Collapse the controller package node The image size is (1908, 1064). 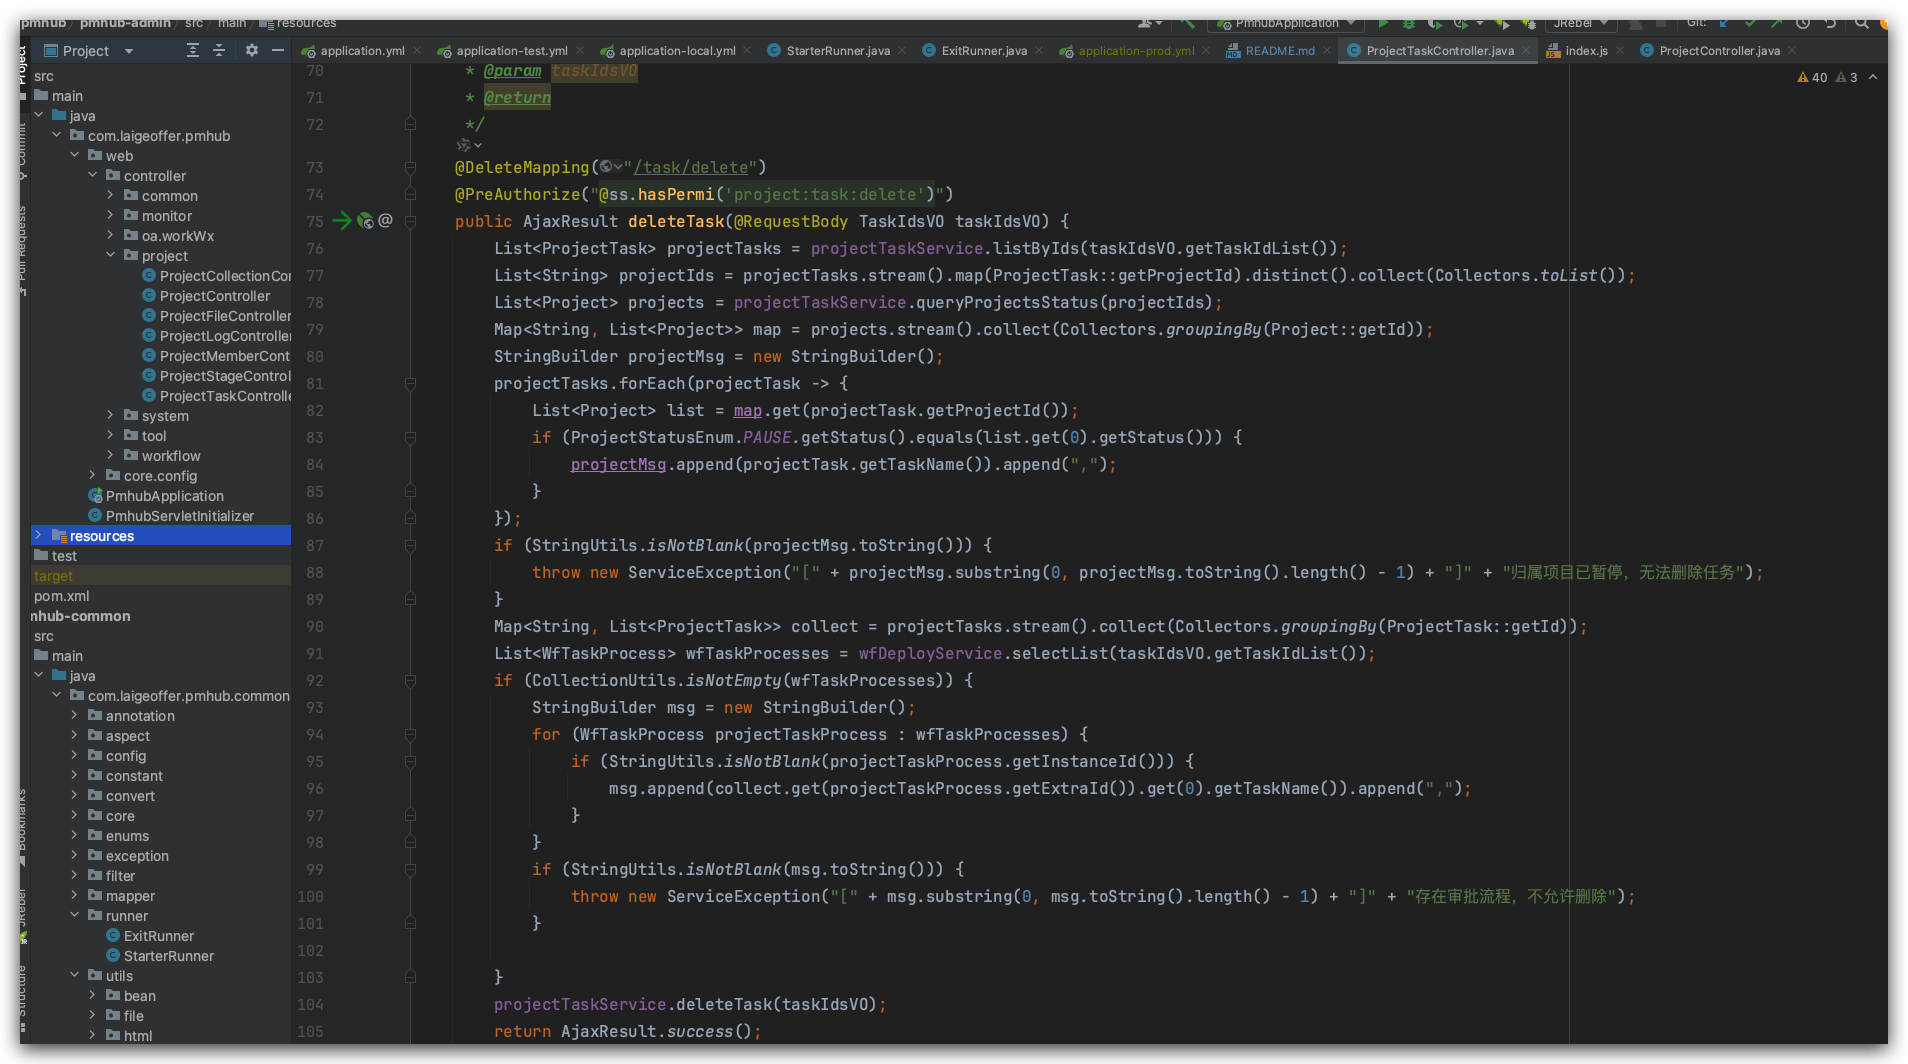(93, 176)
